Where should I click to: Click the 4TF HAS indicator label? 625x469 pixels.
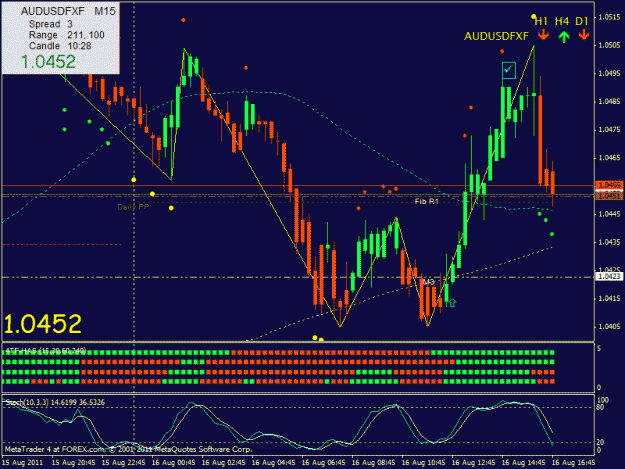(46, 351)
